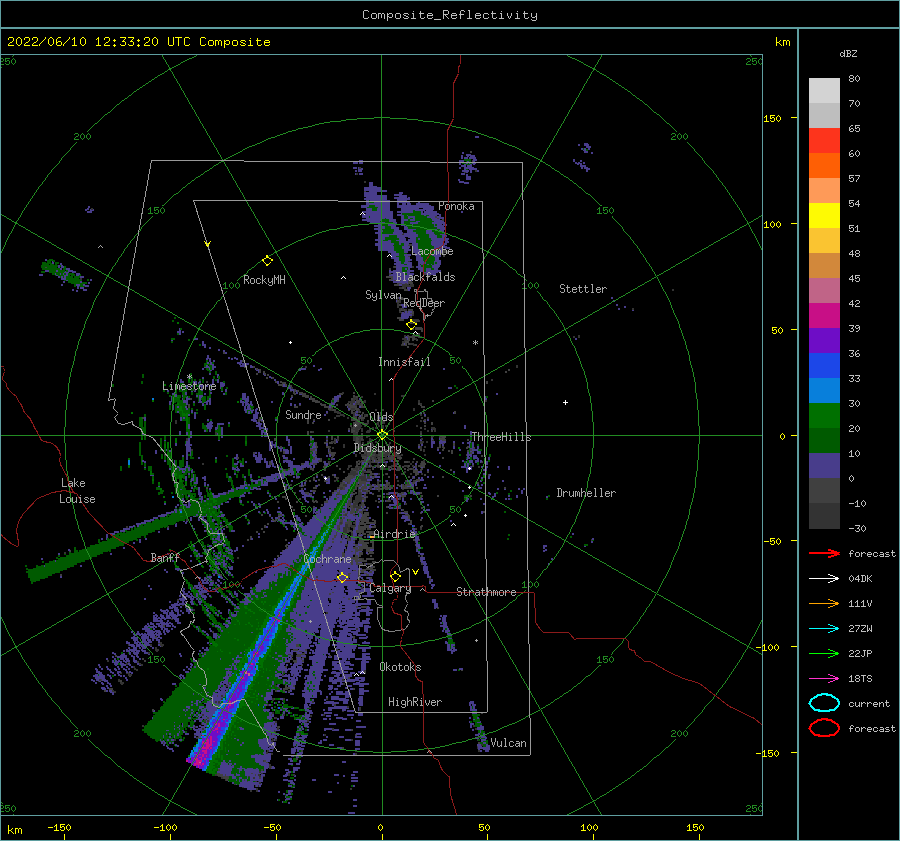Click the green 30 dBZ color swatch
Screen dimensions: 900x841
click(824, 415)
